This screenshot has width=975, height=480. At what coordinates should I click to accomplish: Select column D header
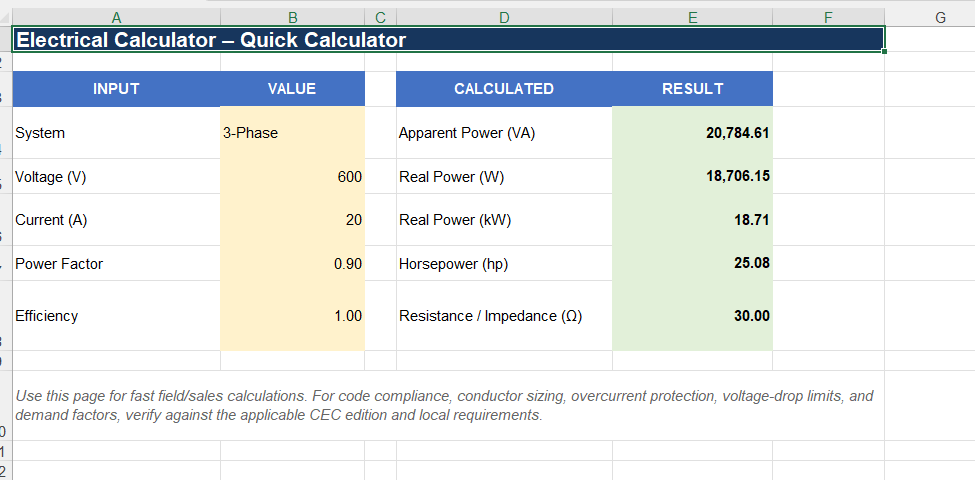[x=504, y=17]
